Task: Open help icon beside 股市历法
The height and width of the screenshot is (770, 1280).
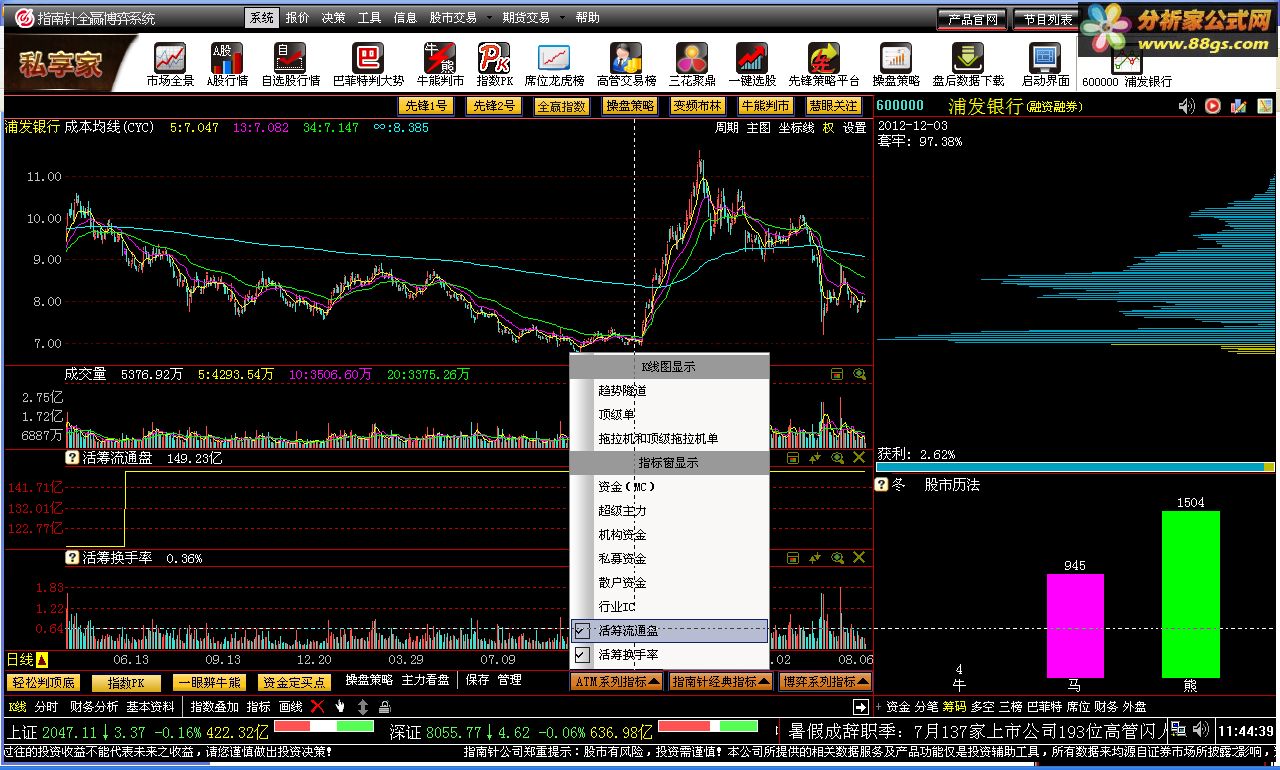Action: coord(882,484)
